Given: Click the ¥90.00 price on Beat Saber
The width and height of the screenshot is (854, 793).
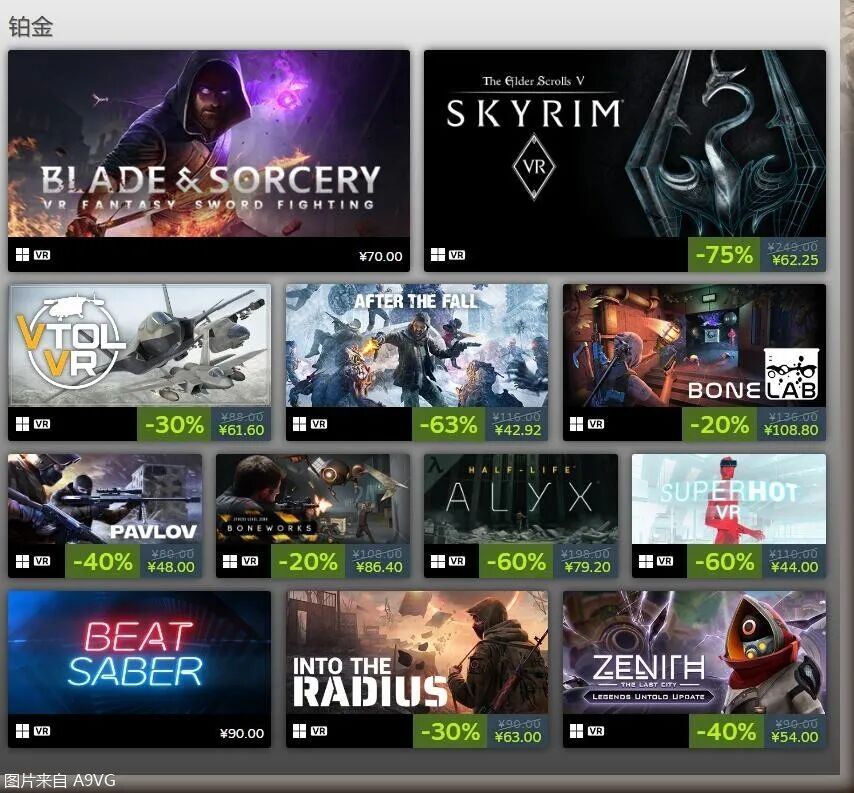Looking at the screenshot, I should coord(242,734).
